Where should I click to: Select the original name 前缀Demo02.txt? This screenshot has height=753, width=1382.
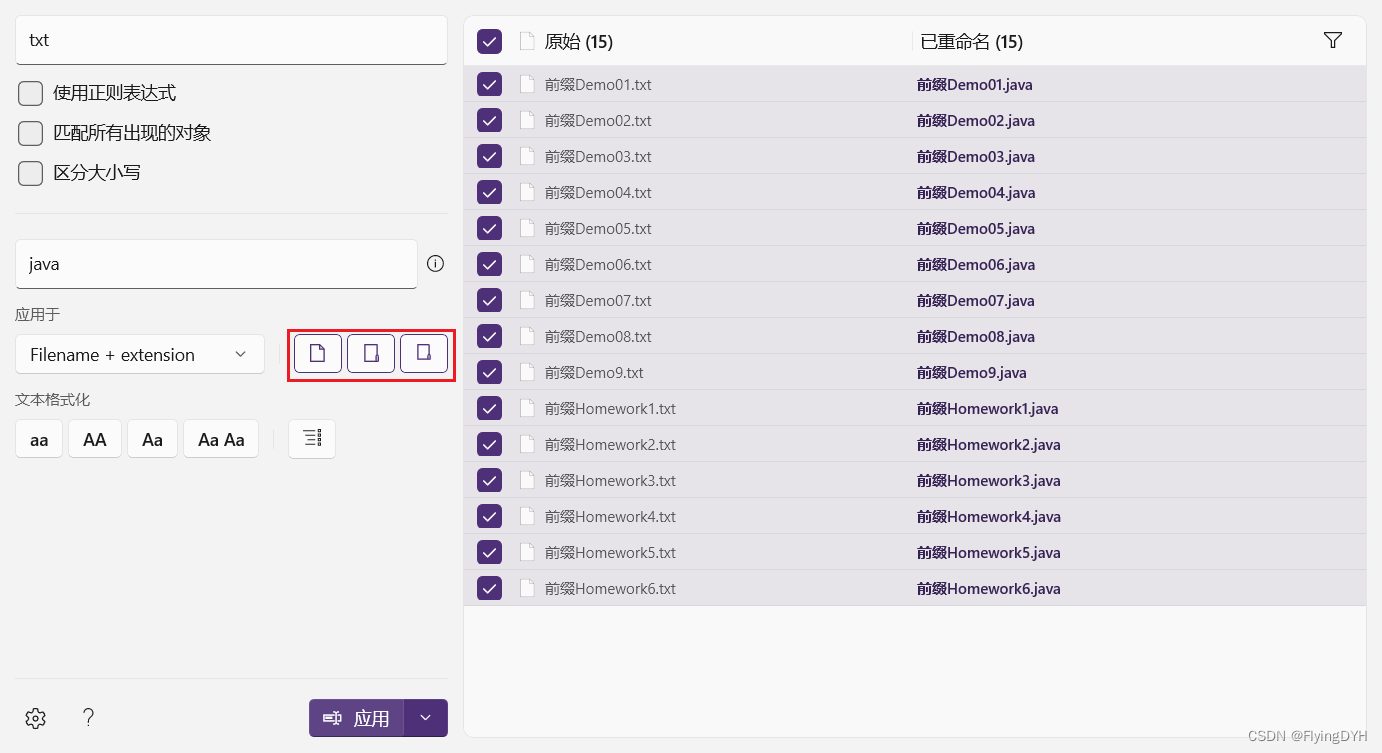pyautogui.click(x=598, y=120)
